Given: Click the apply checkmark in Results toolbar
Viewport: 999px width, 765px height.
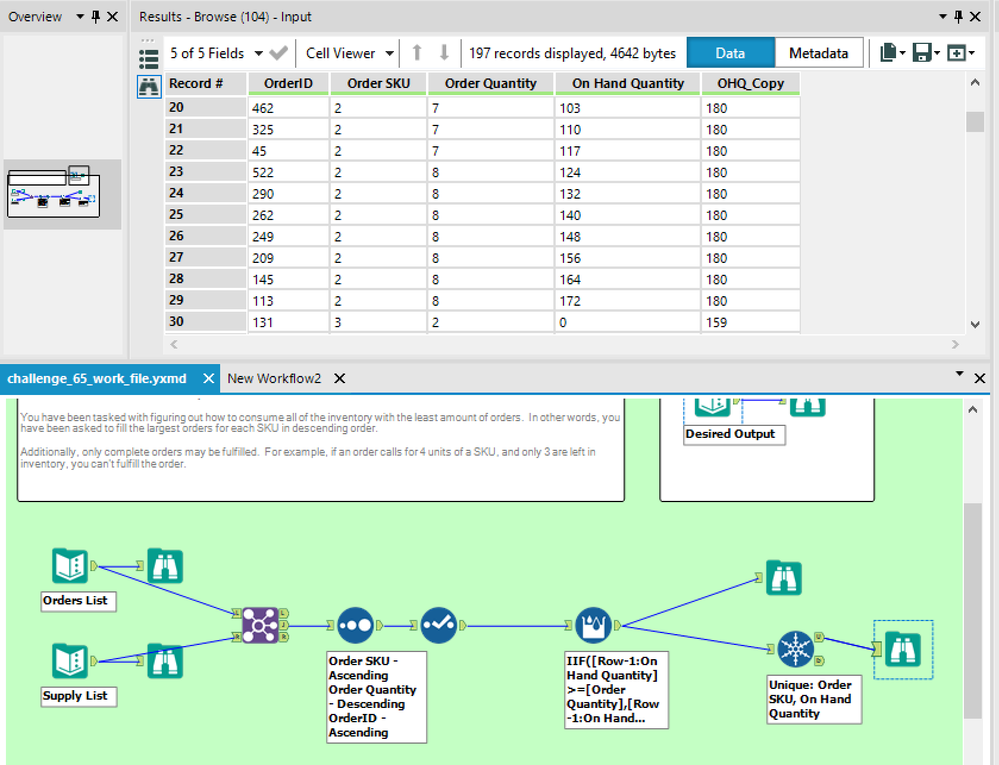Looking at the screenshot, I should [278, 53].
